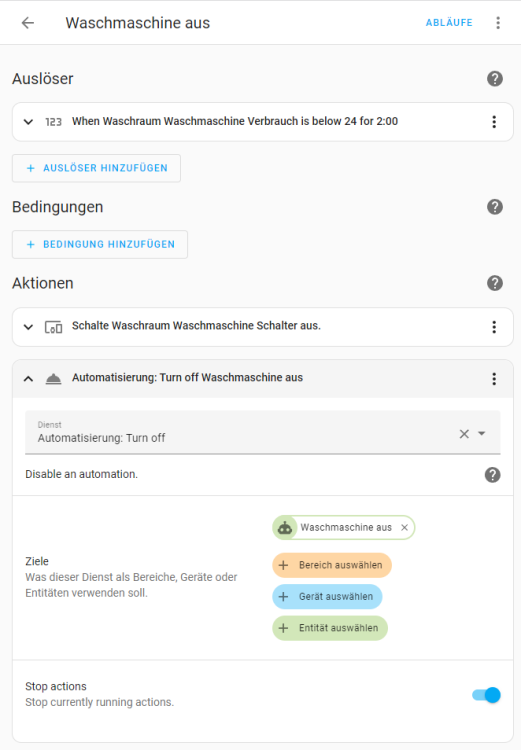Open help for the Bedingungen section
Screen dimensions: 521x750
[x=495, y=207]
